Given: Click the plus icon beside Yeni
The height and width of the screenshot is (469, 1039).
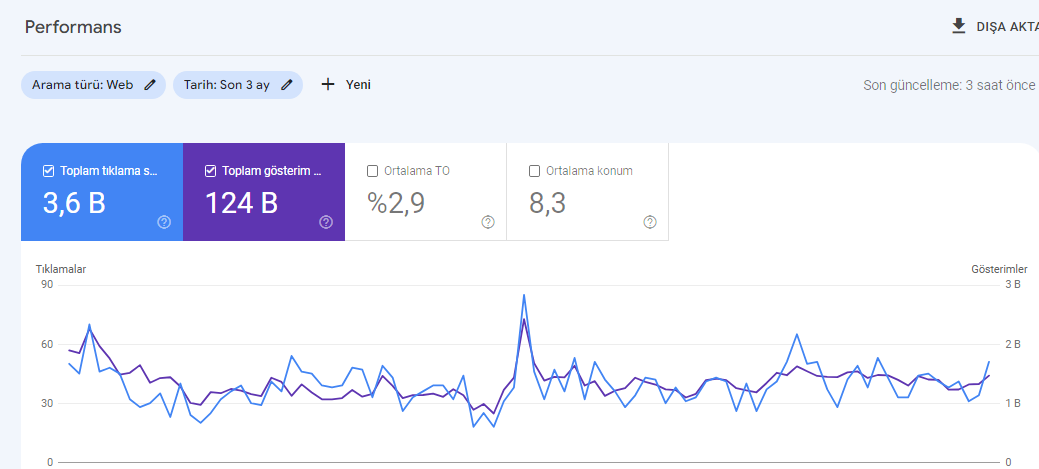Looking at the screenshot, I should (328, 85).
